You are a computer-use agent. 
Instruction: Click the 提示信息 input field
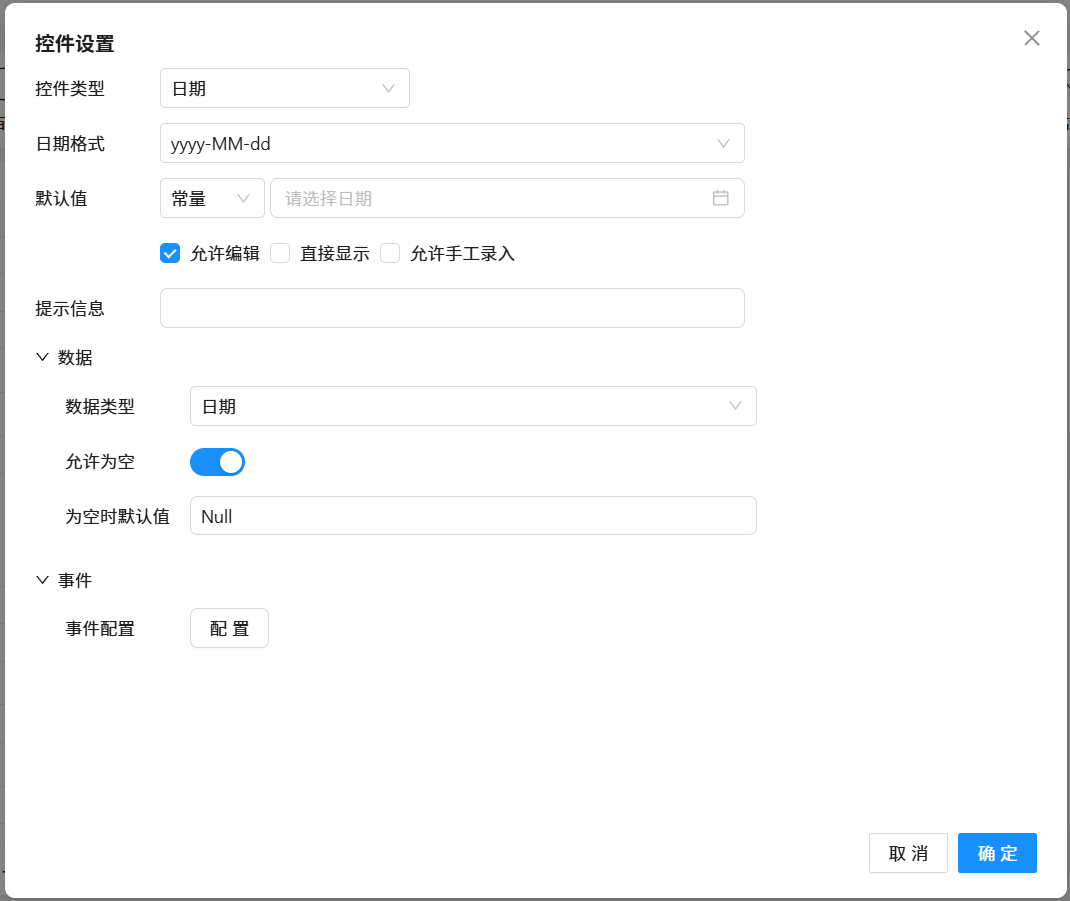pyautogui.click(x=452, y=308)
